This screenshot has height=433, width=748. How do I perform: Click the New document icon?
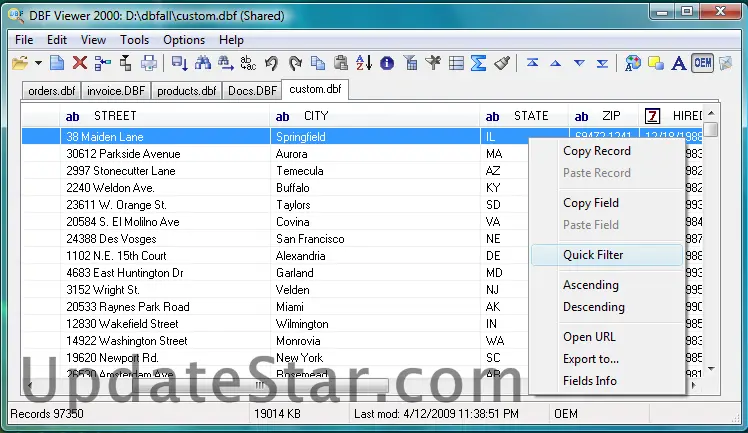[x=57, y=63]
